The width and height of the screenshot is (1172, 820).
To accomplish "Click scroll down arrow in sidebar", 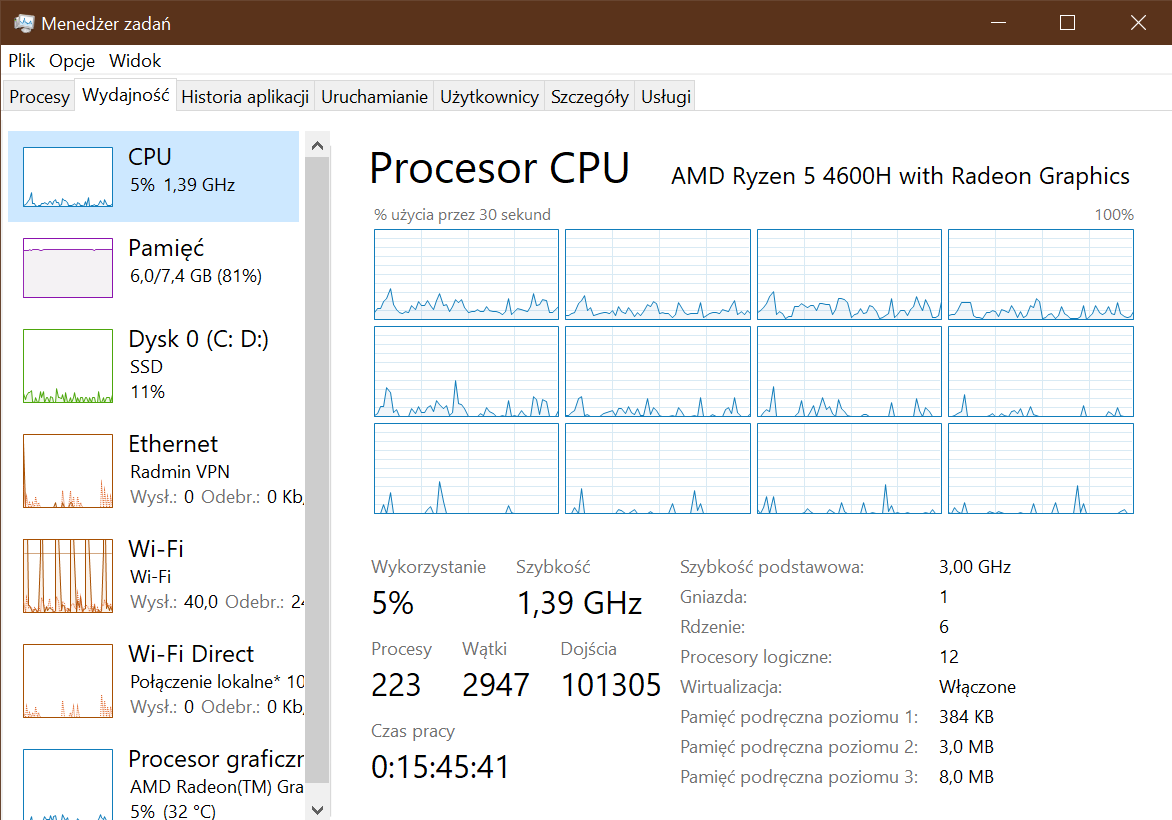I will point(317,810).
